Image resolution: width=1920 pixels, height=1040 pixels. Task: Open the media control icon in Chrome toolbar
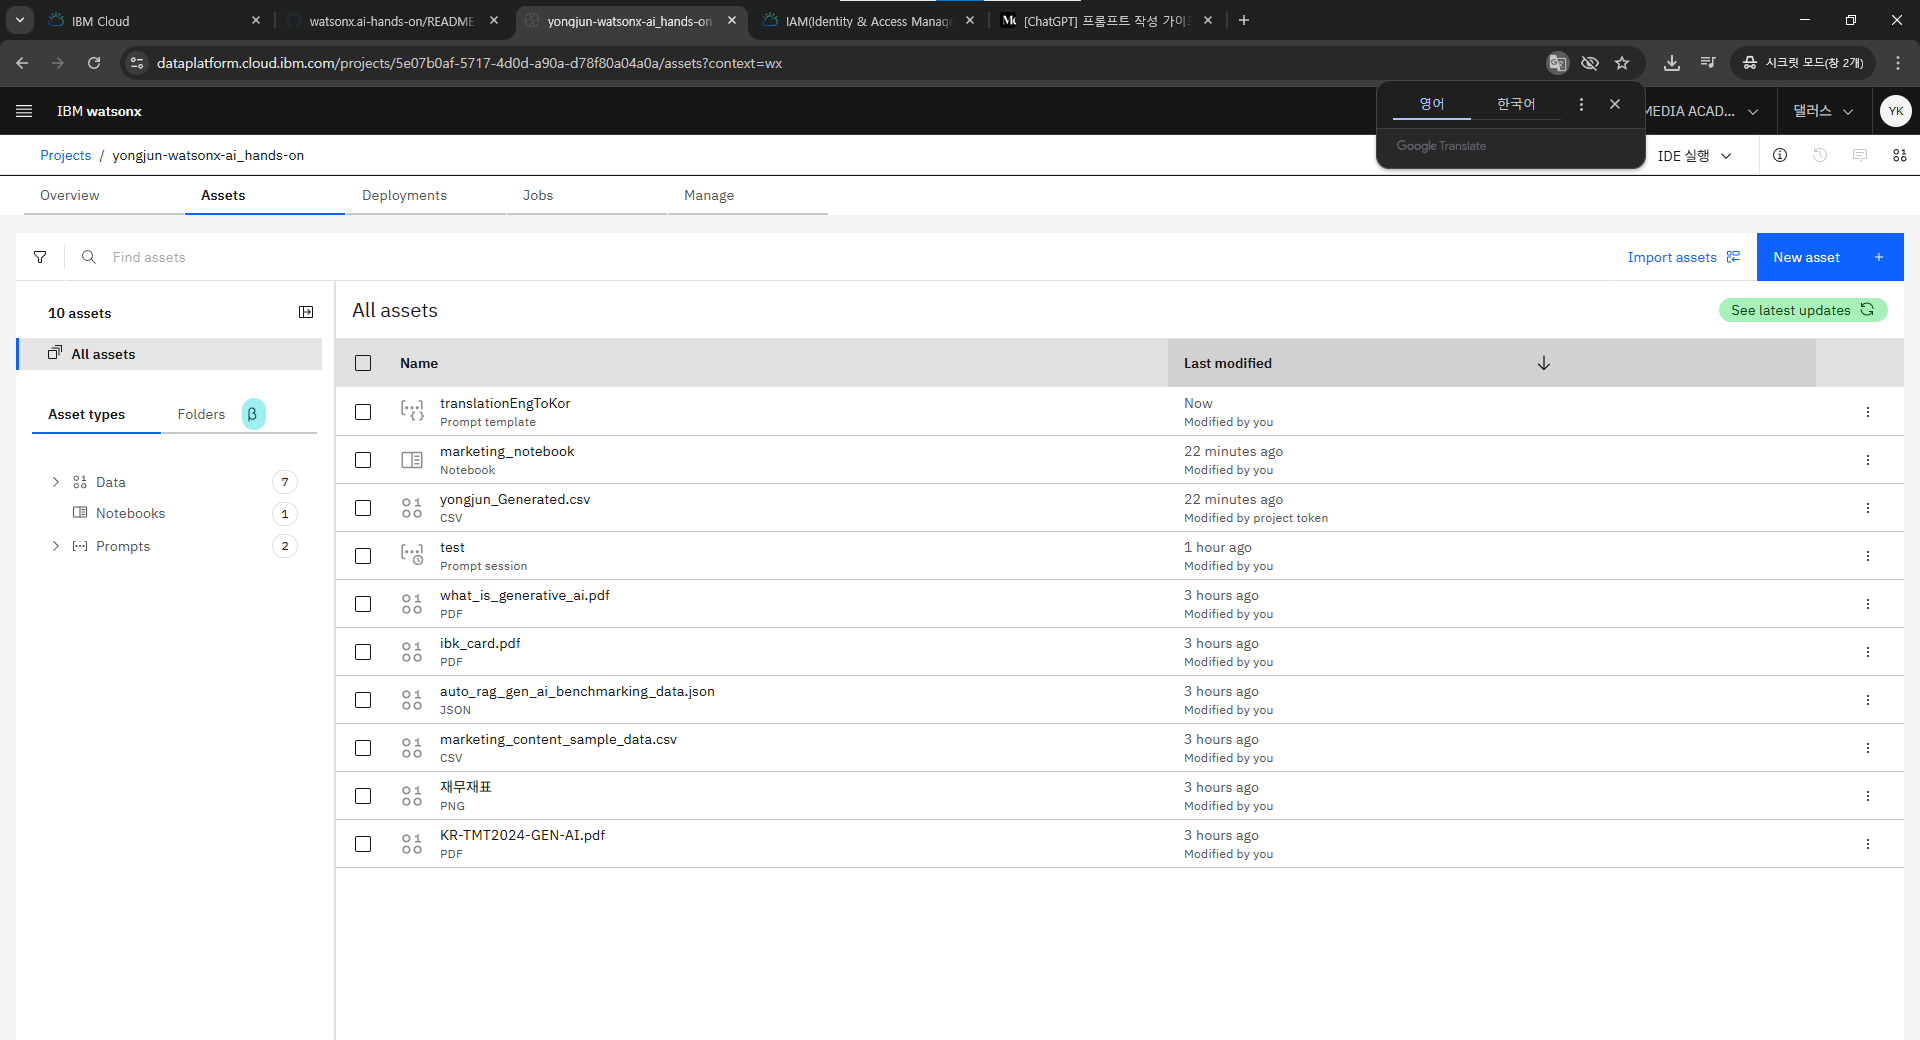[1708, 63]
